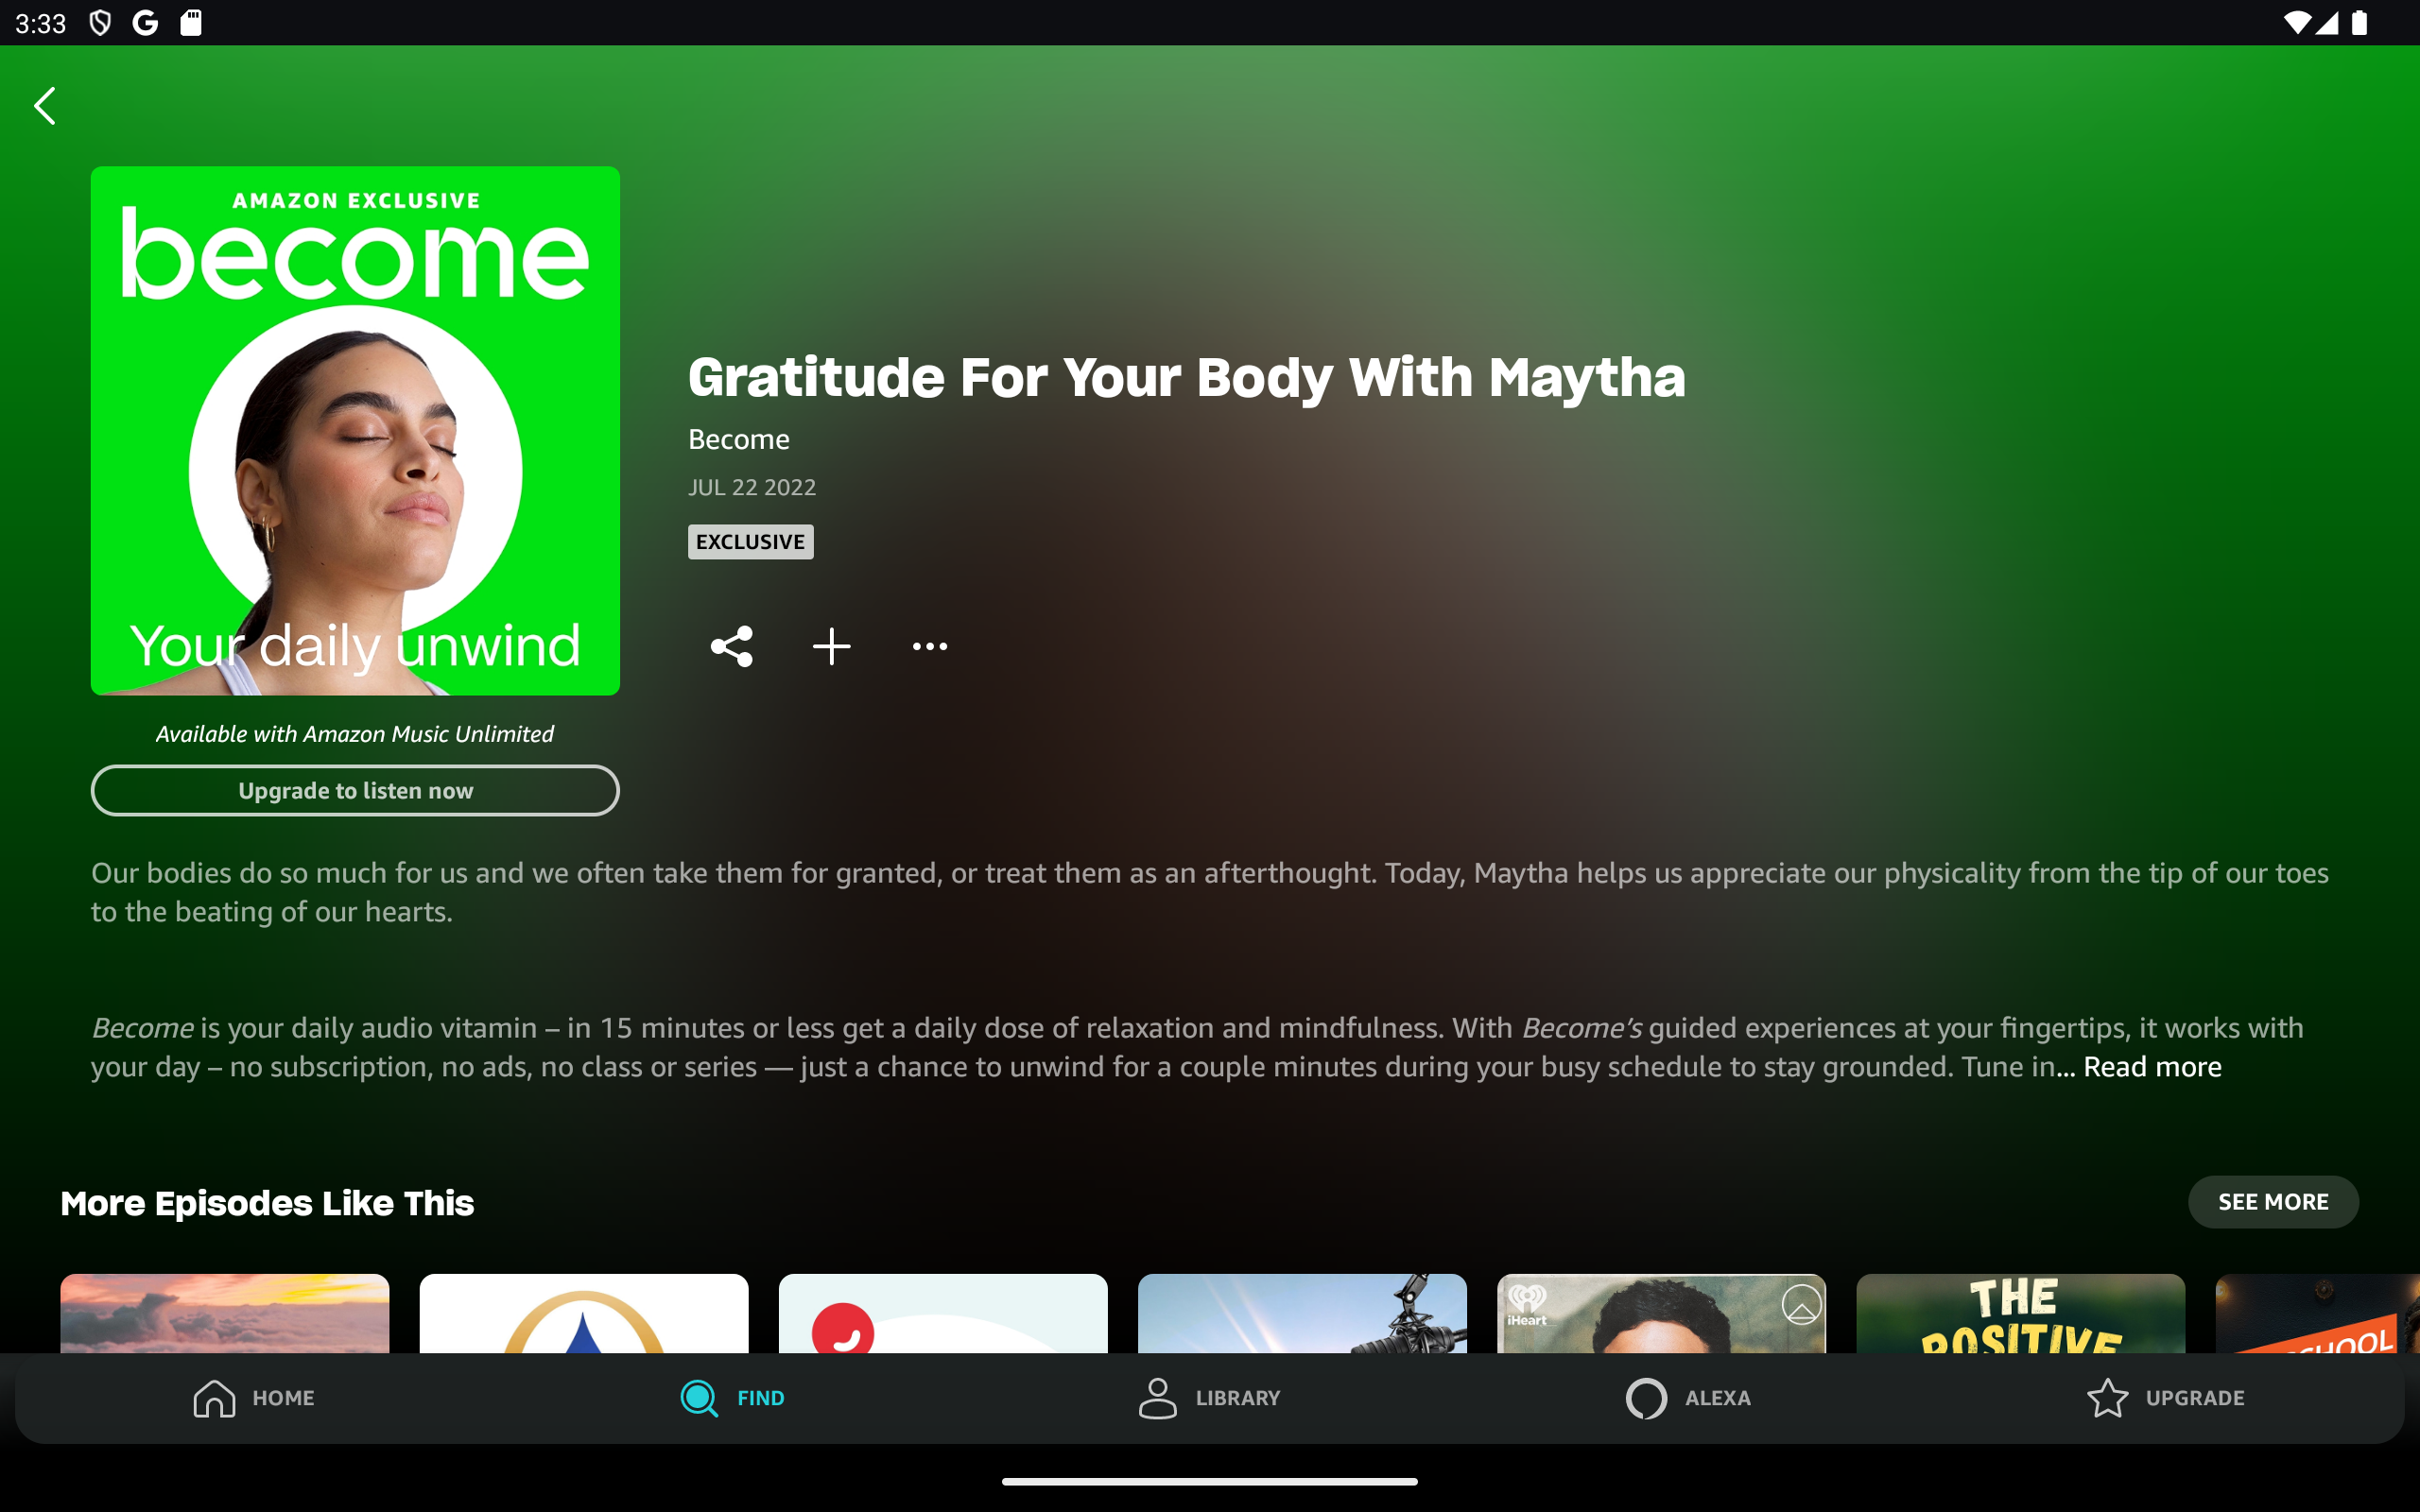2420x1512 pixels.
Task: Open the gold ring logo episode thumbnail
Action: [584, 1313]
